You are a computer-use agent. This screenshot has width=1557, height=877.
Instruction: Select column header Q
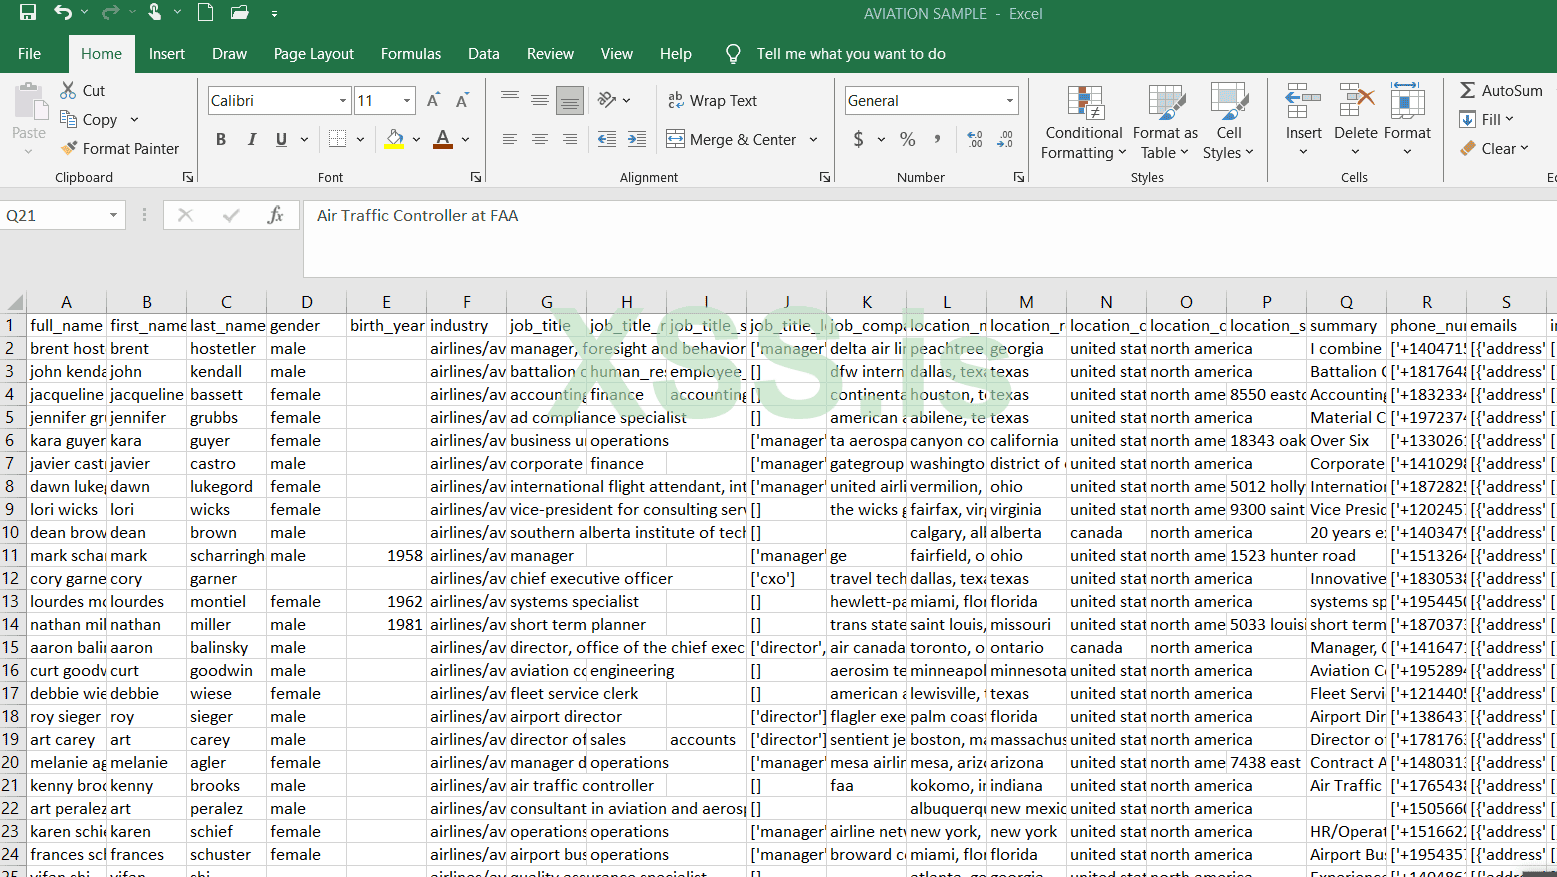coord(1346,302)
